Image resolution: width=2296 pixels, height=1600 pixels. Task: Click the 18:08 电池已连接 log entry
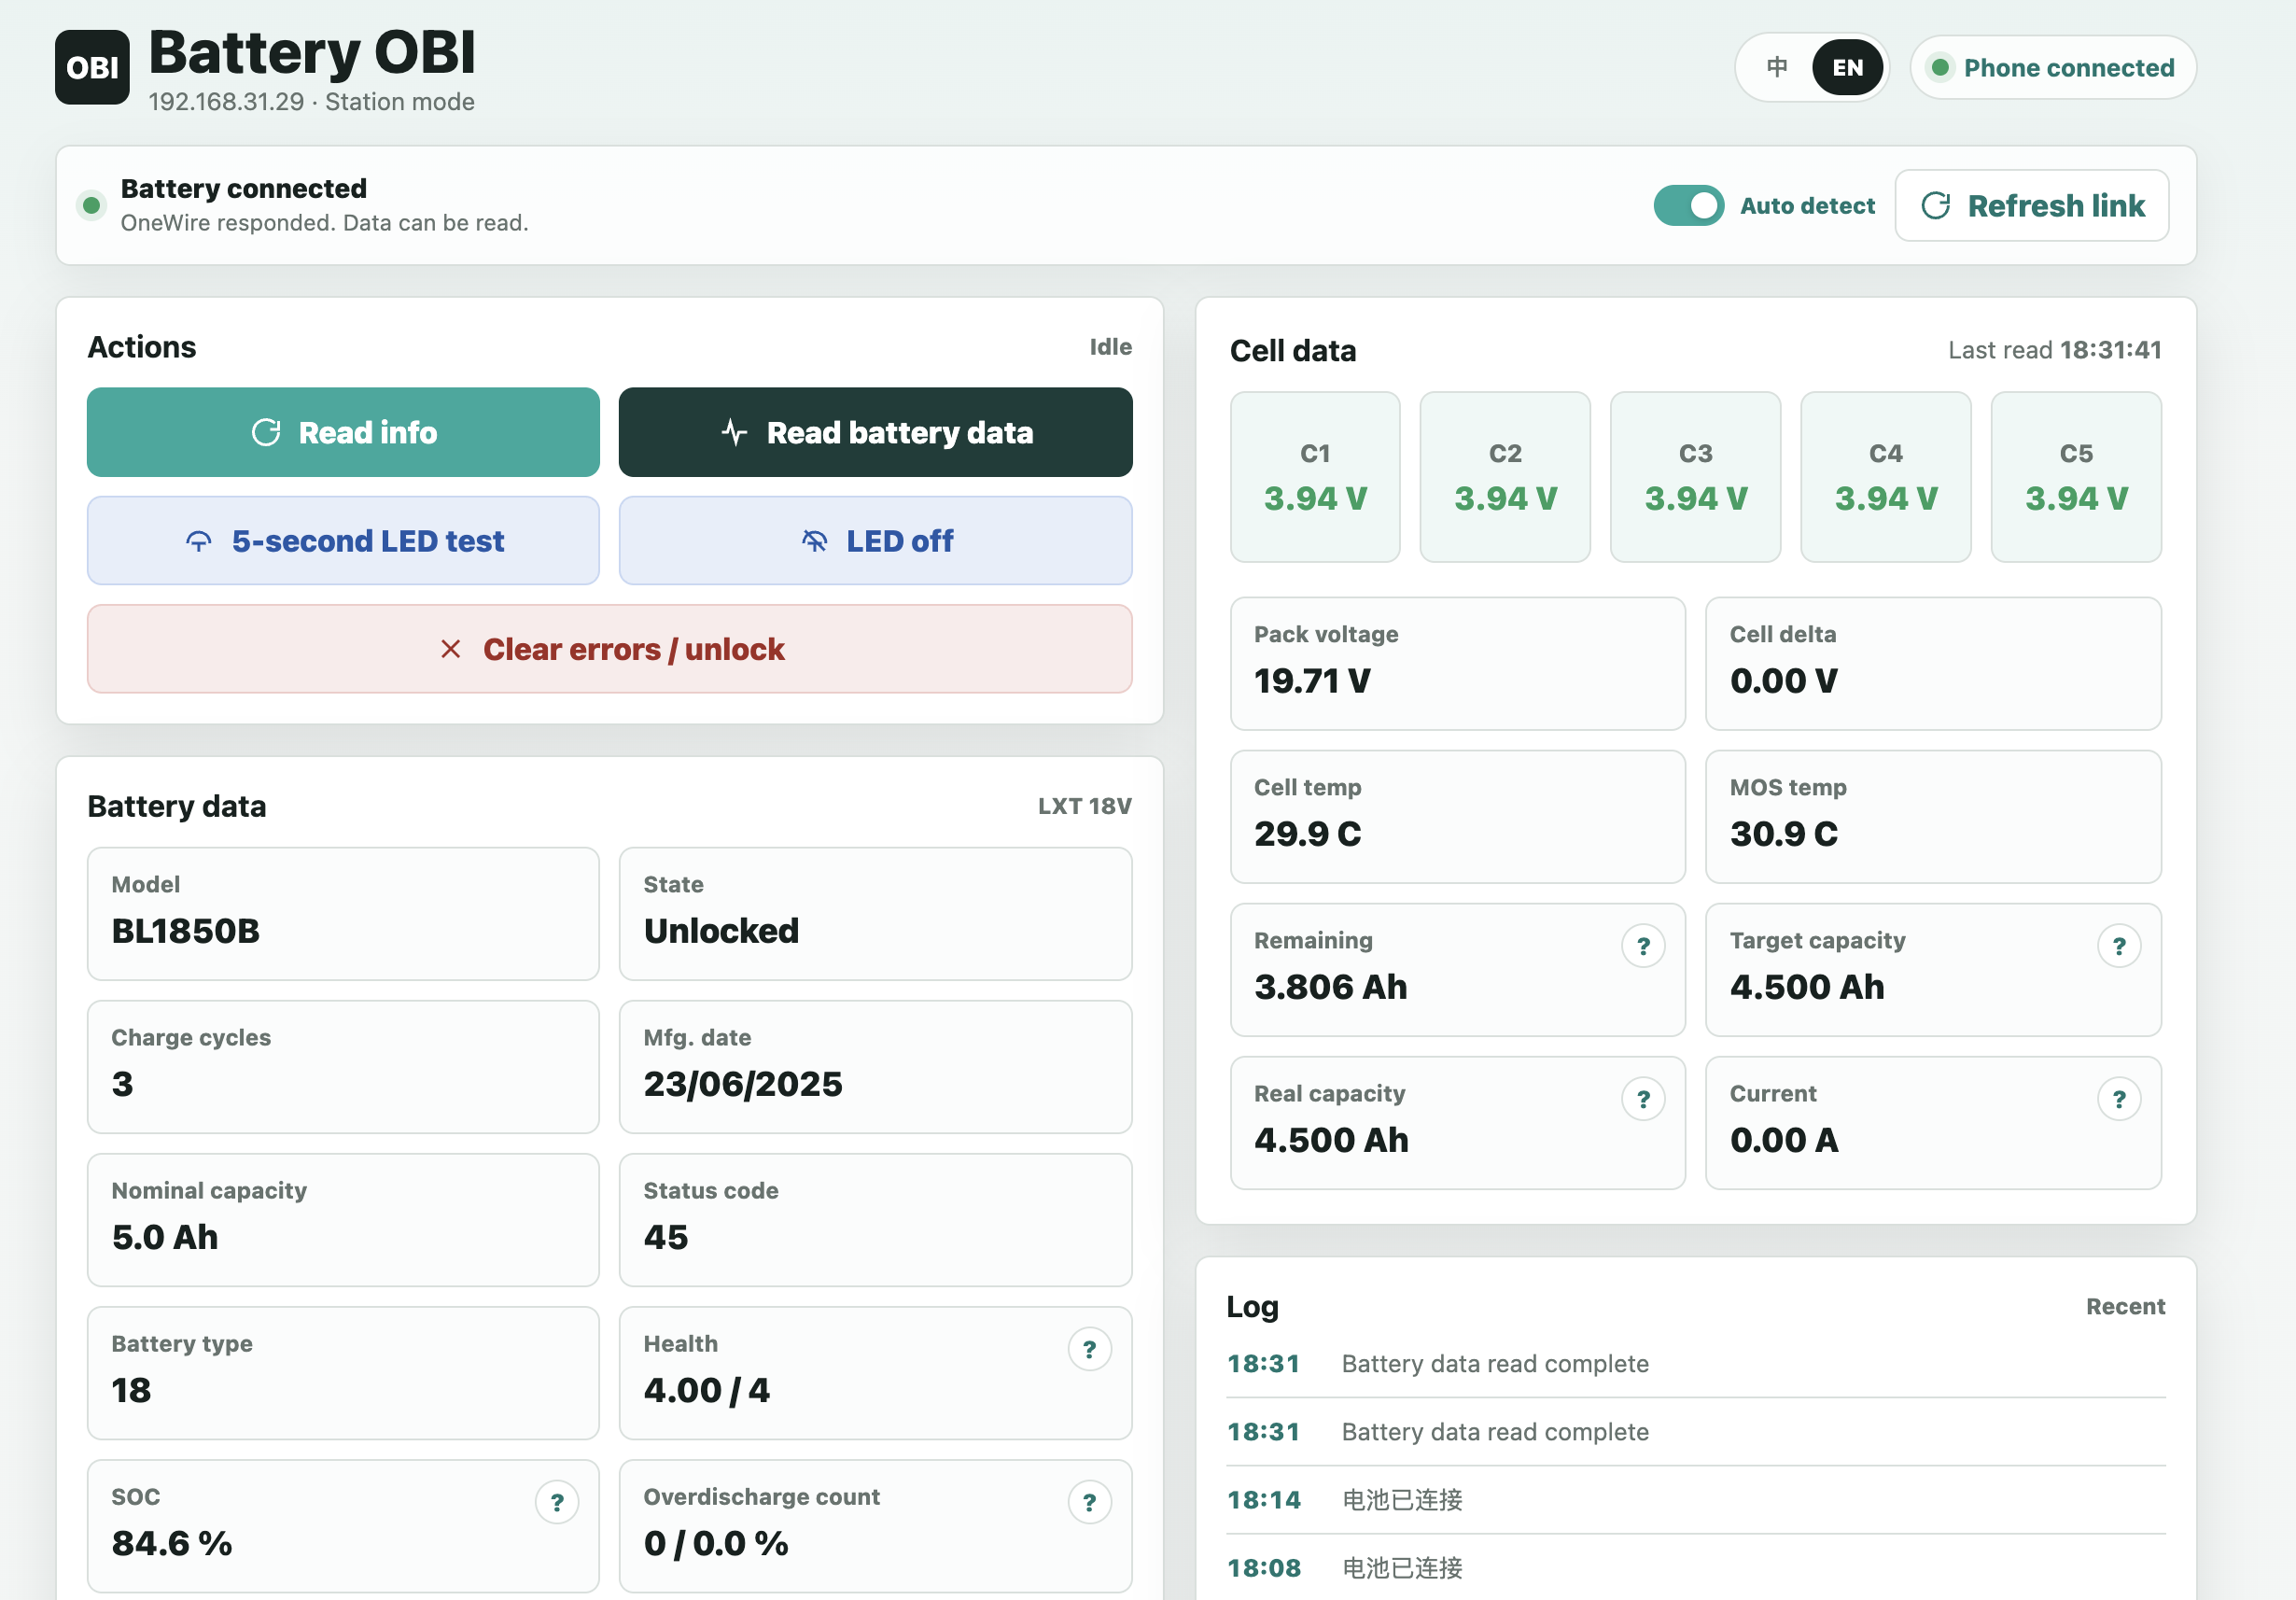click(1695, 1568)
